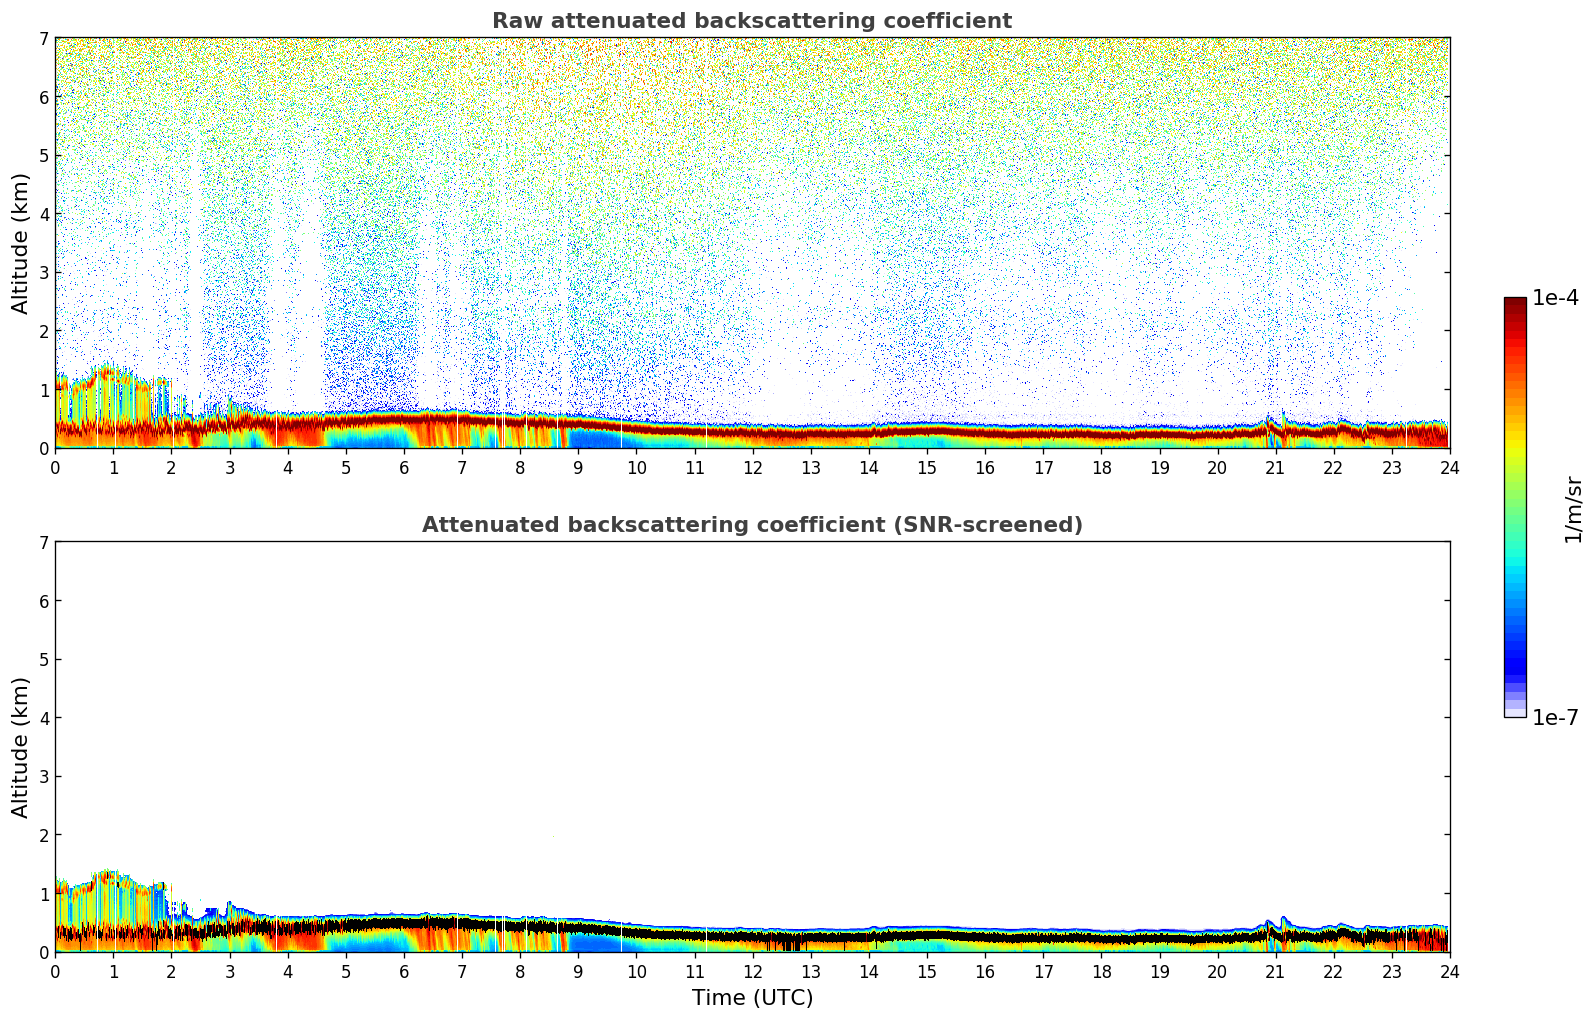Click the 7 km tick on top plot
Viewport: 1595px width, 1020px height.
tap(43, 38)
